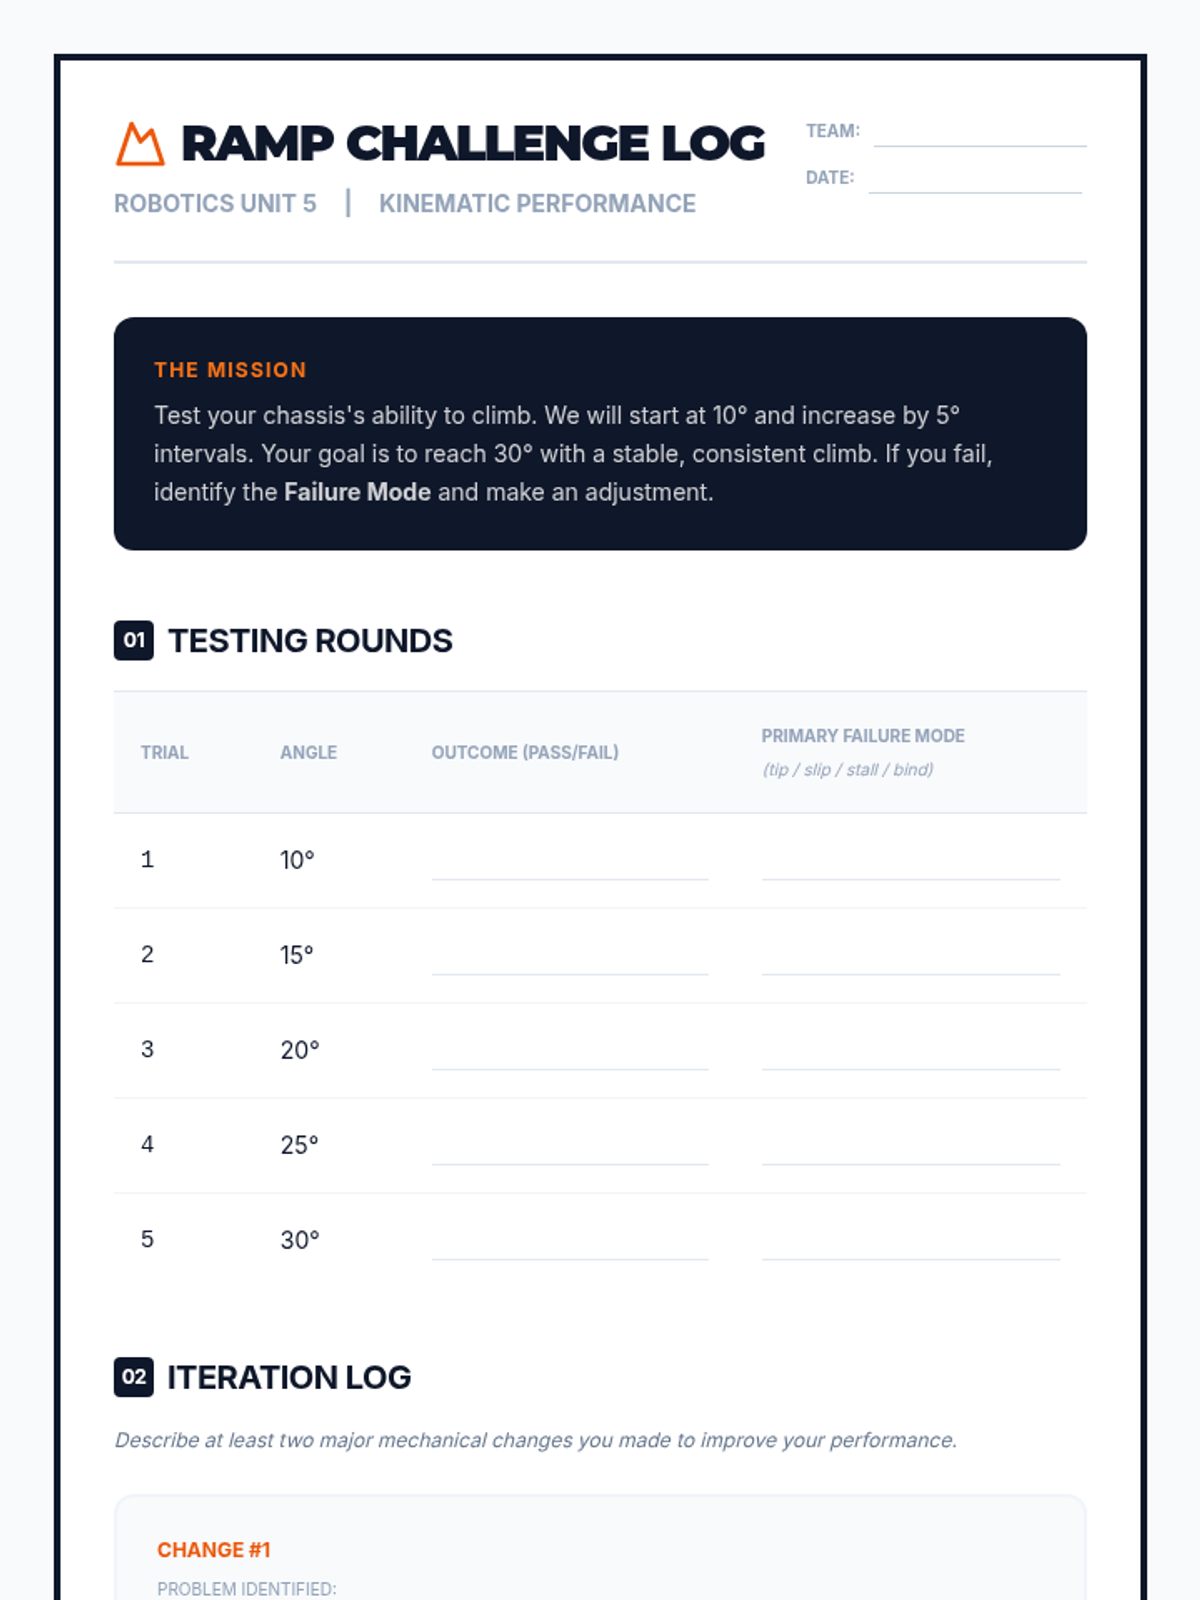Click the Date input line
This screenshot has width=1200, height=1600.
click(975, 180)
